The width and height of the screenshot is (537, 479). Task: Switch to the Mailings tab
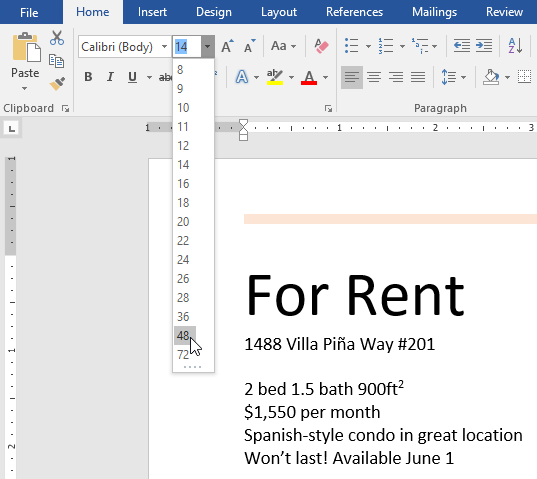(x=434, y=12)
